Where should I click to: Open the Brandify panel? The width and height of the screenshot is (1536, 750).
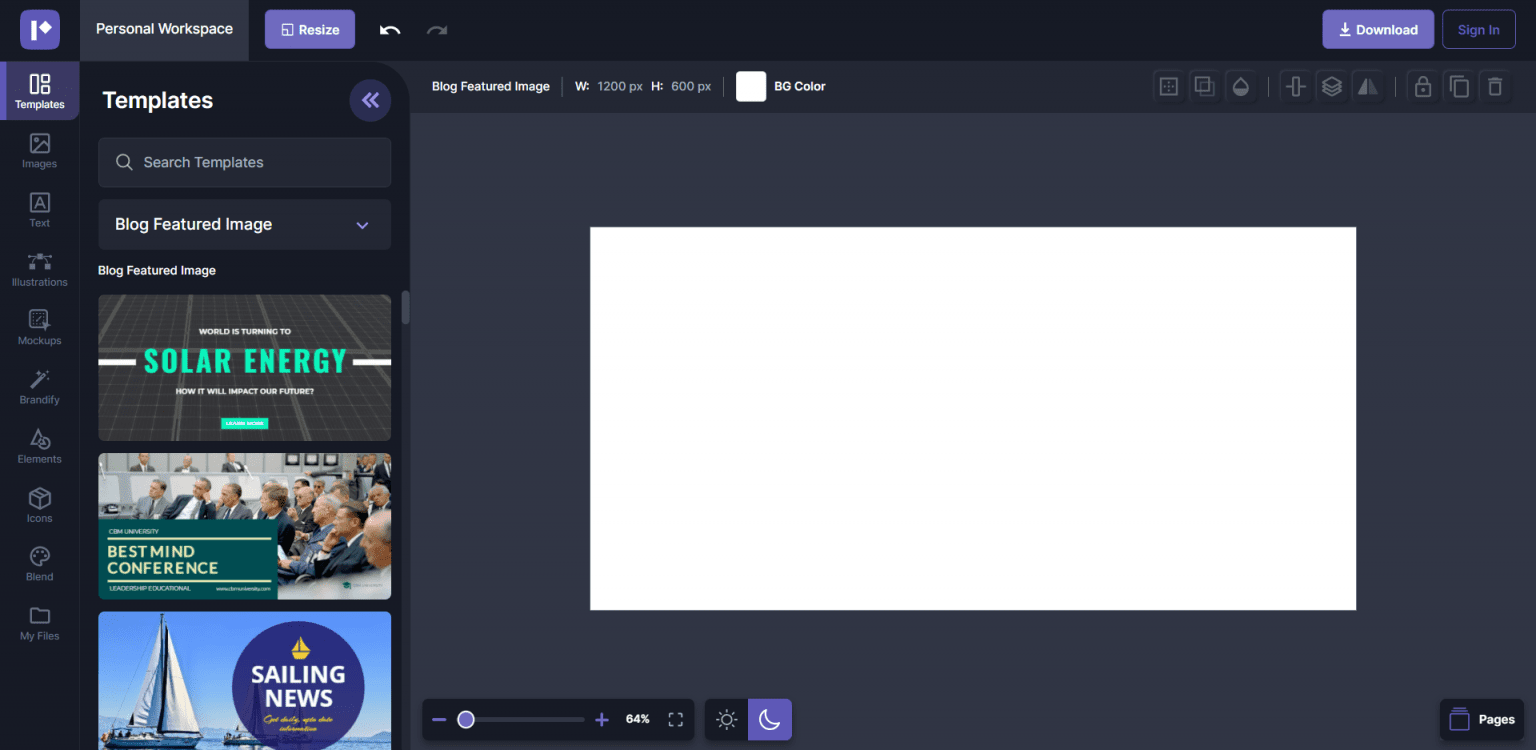point(40,387)
